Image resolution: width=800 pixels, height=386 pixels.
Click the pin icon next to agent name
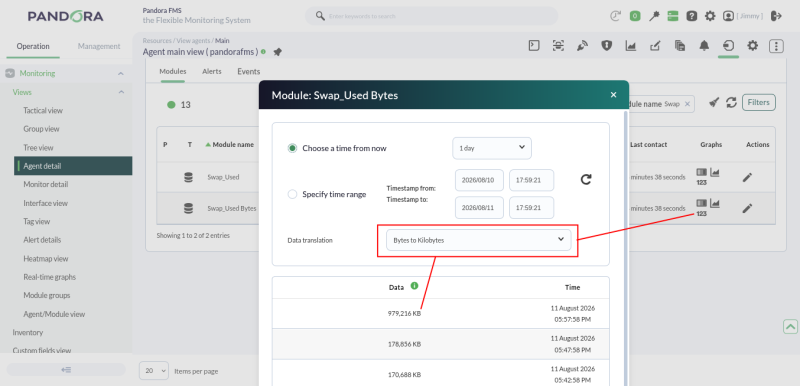point(278,52)
